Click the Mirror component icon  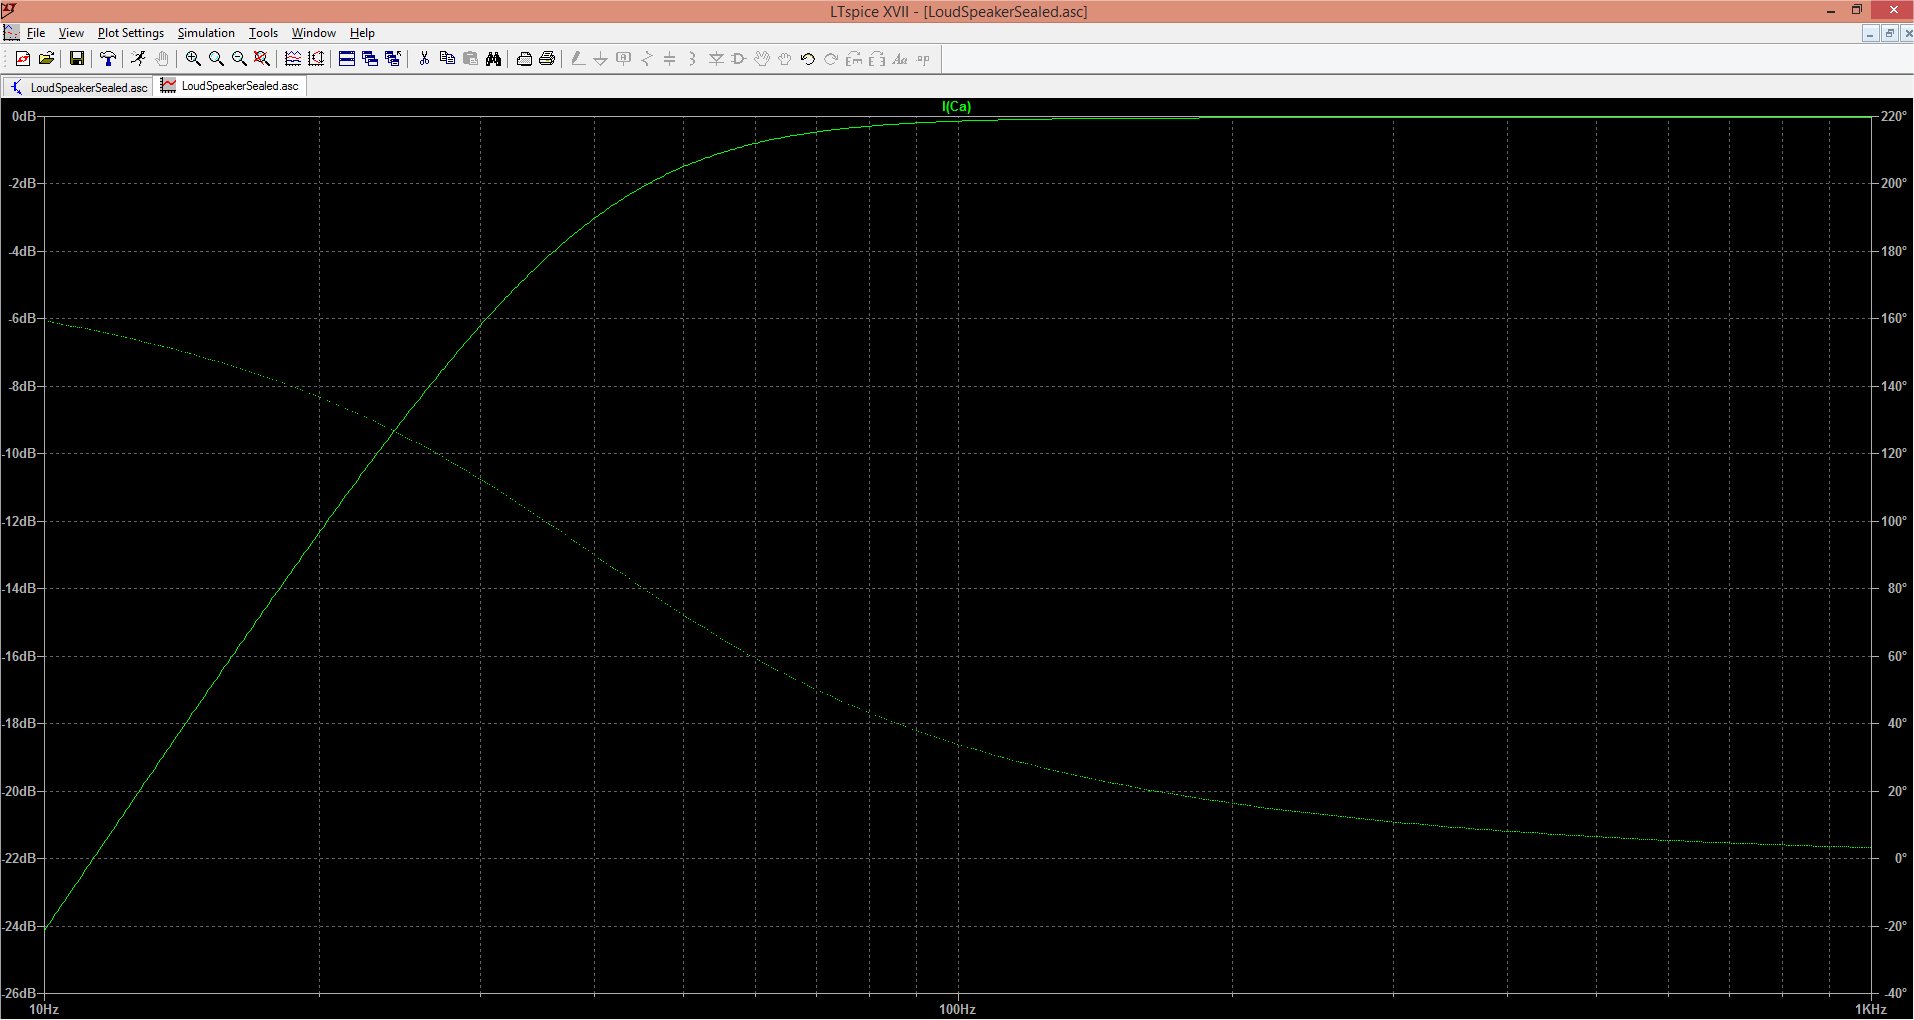click(877, 59)
